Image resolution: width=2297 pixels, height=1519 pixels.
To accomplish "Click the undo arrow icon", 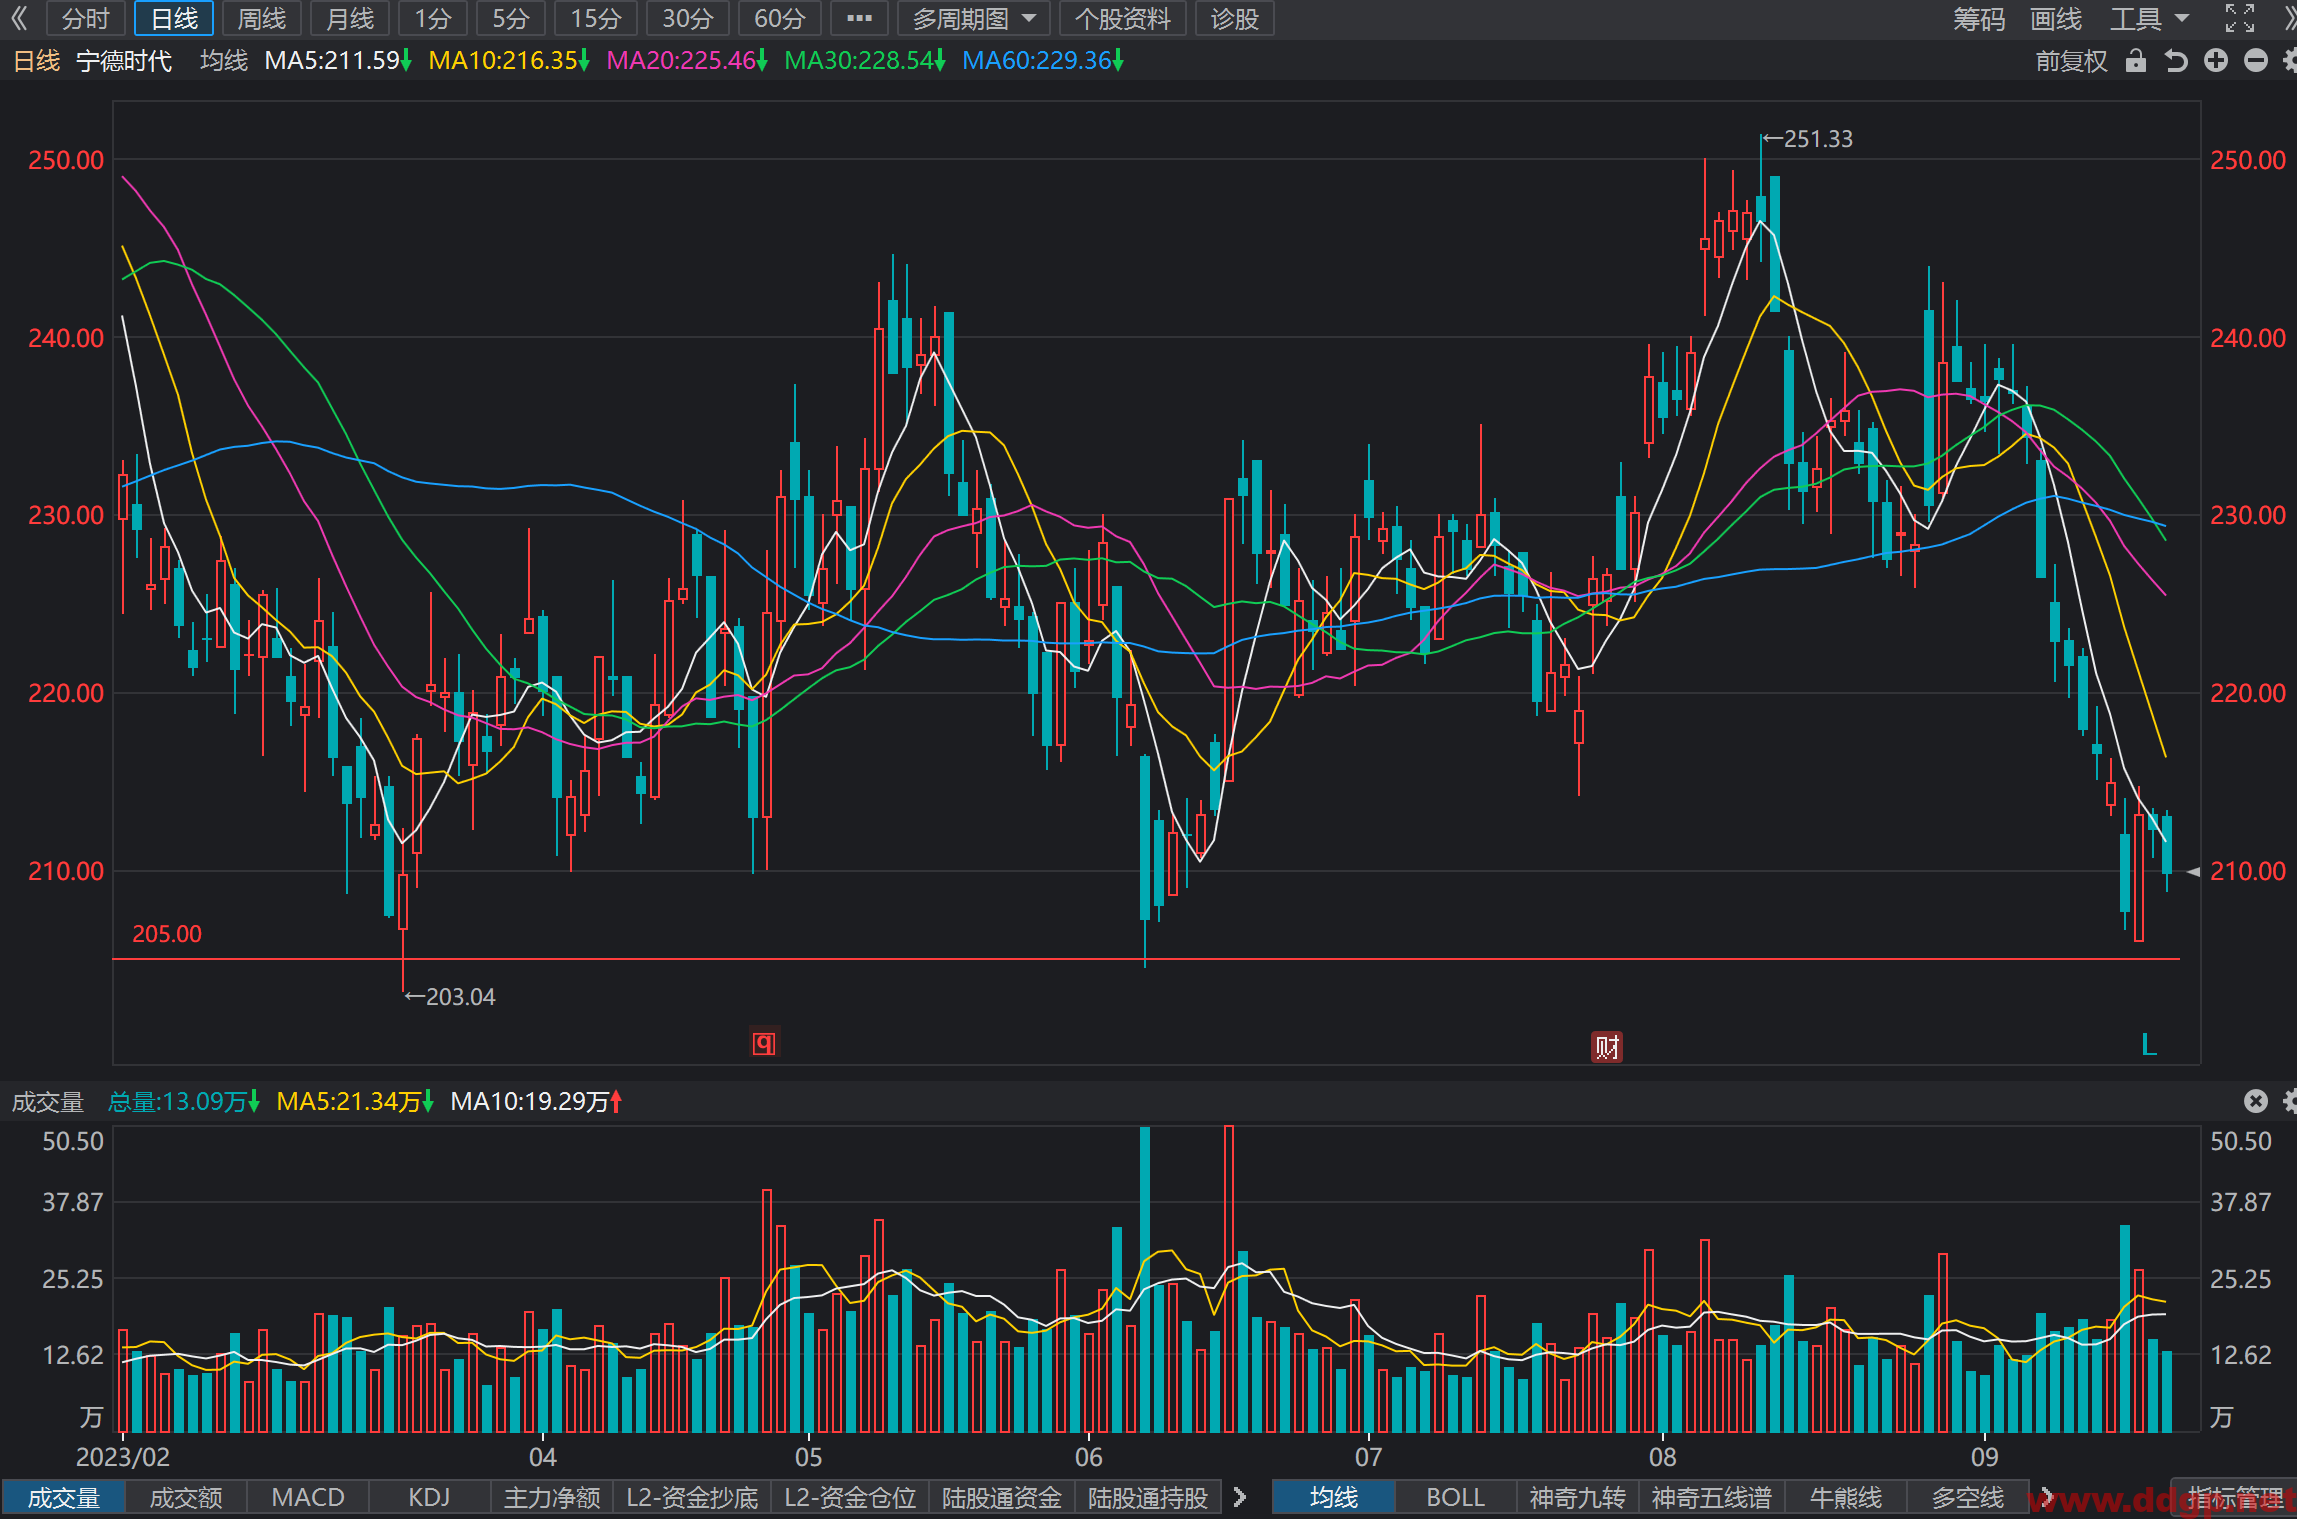I will click(2176, 61).
